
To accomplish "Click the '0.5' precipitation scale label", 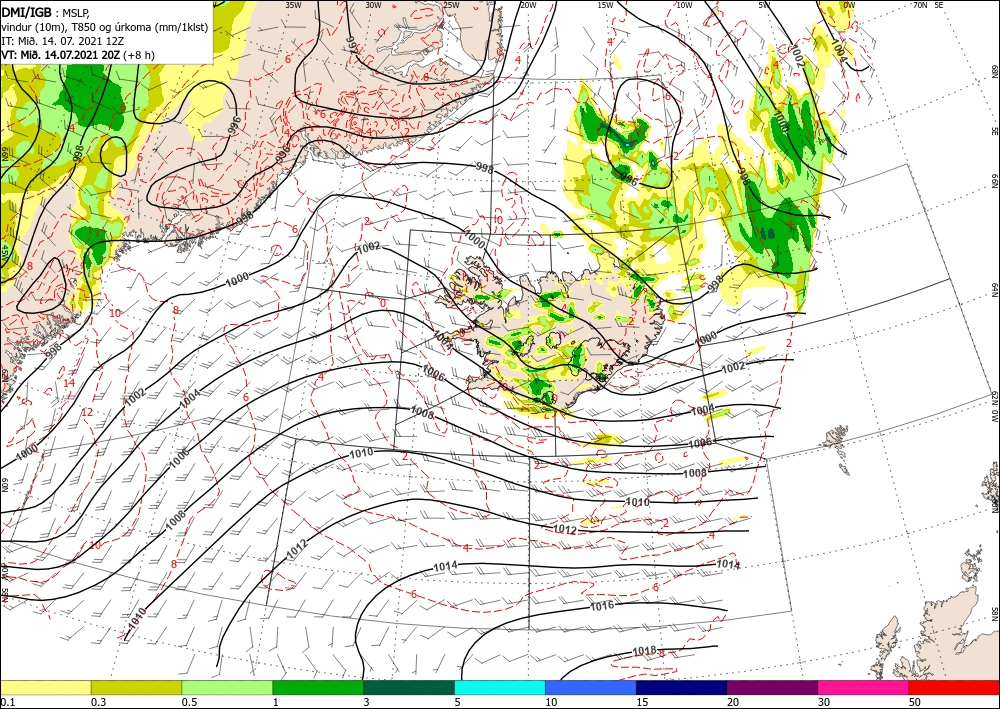I will click(x=188, y=702).
